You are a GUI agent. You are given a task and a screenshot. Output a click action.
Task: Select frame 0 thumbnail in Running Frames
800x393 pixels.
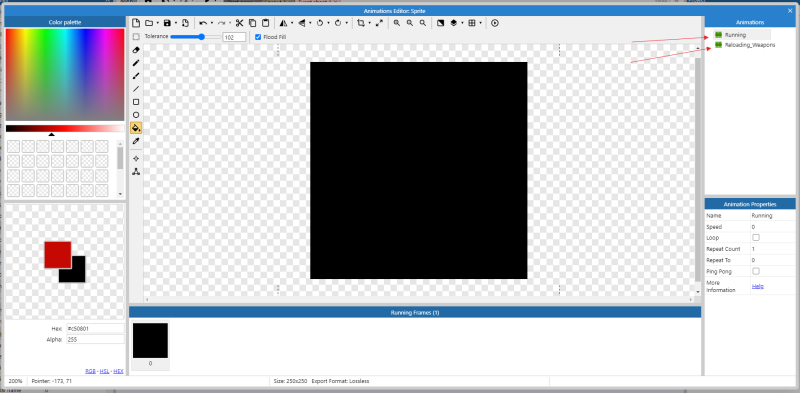[151, 340]
